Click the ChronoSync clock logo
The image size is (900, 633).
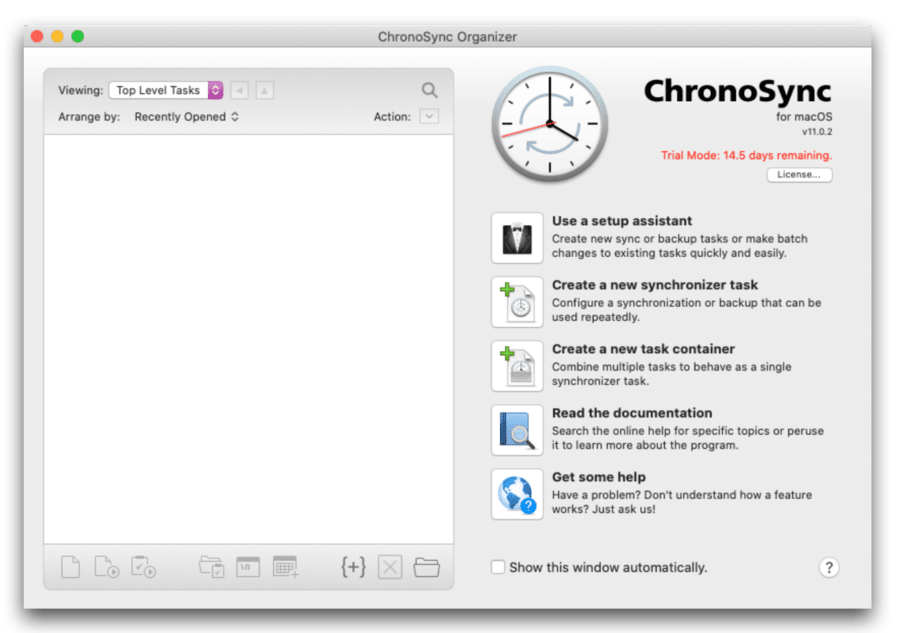pyautogui.click(x=549, y=124)
